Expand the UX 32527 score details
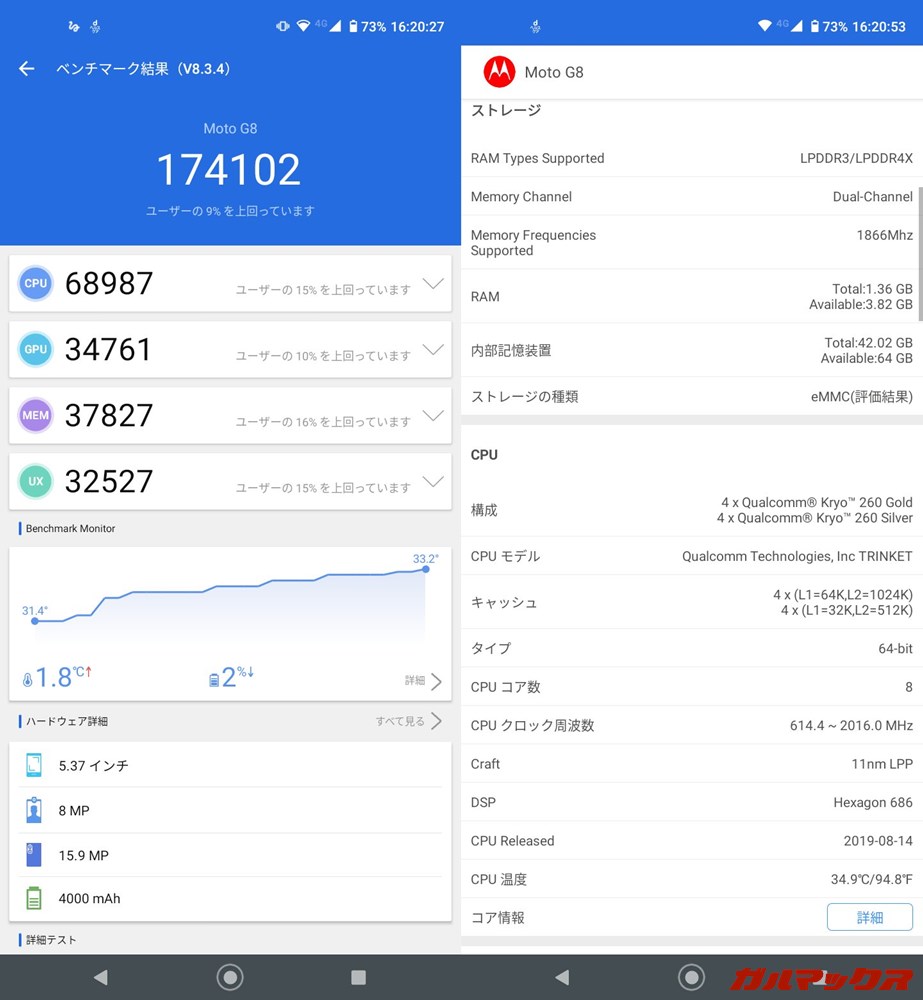This screenshot has width=923, height=1000. (x=434, y=481)
